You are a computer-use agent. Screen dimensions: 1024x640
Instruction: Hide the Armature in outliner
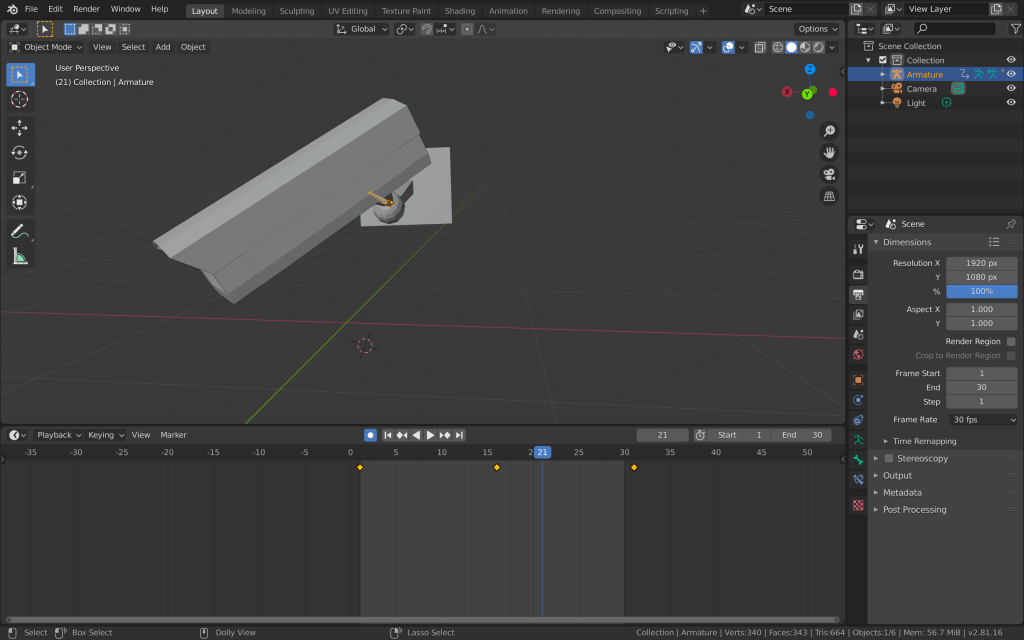click(1011, 74)
